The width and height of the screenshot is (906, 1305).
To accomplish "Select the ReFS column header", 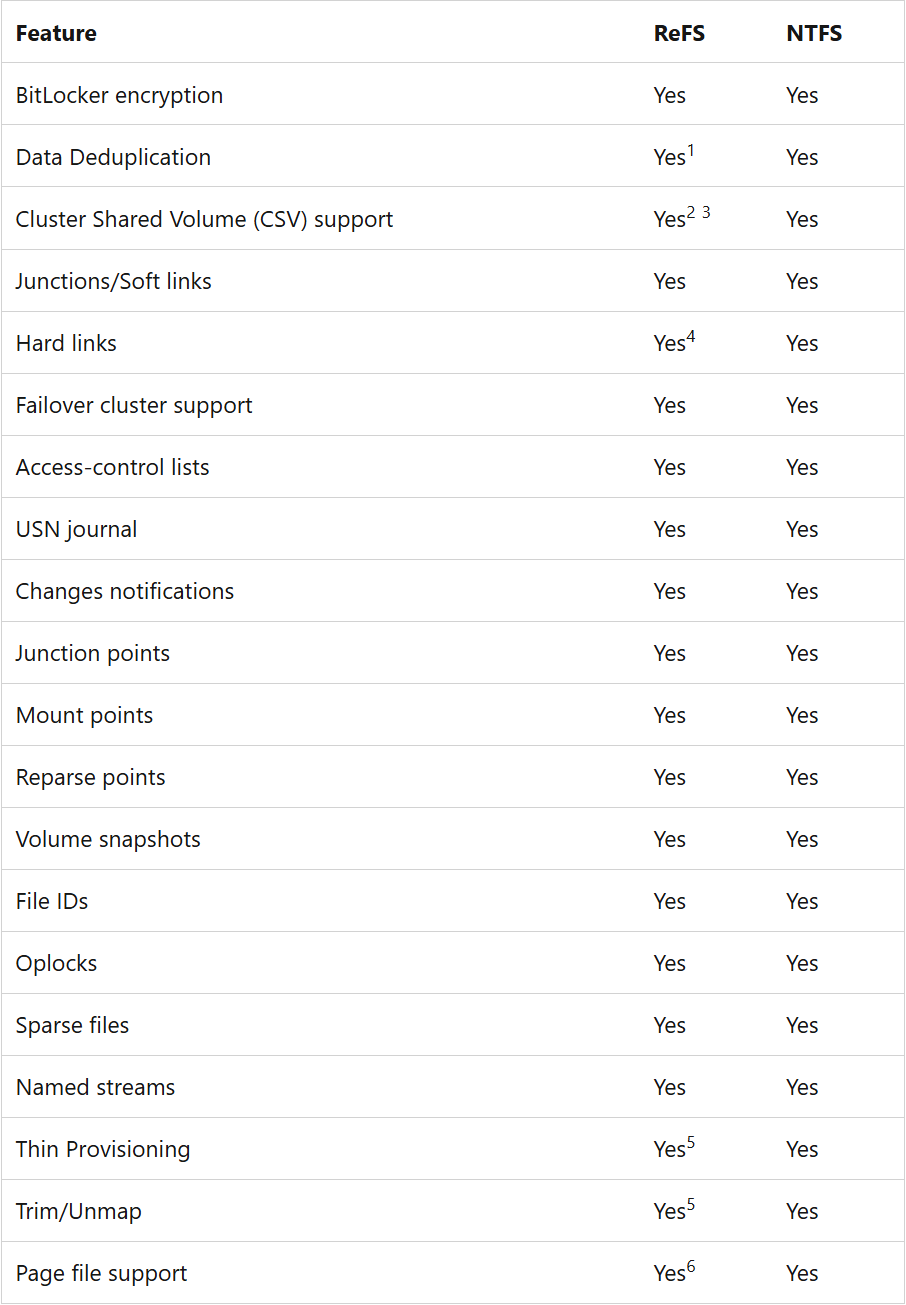I will 679,33.
